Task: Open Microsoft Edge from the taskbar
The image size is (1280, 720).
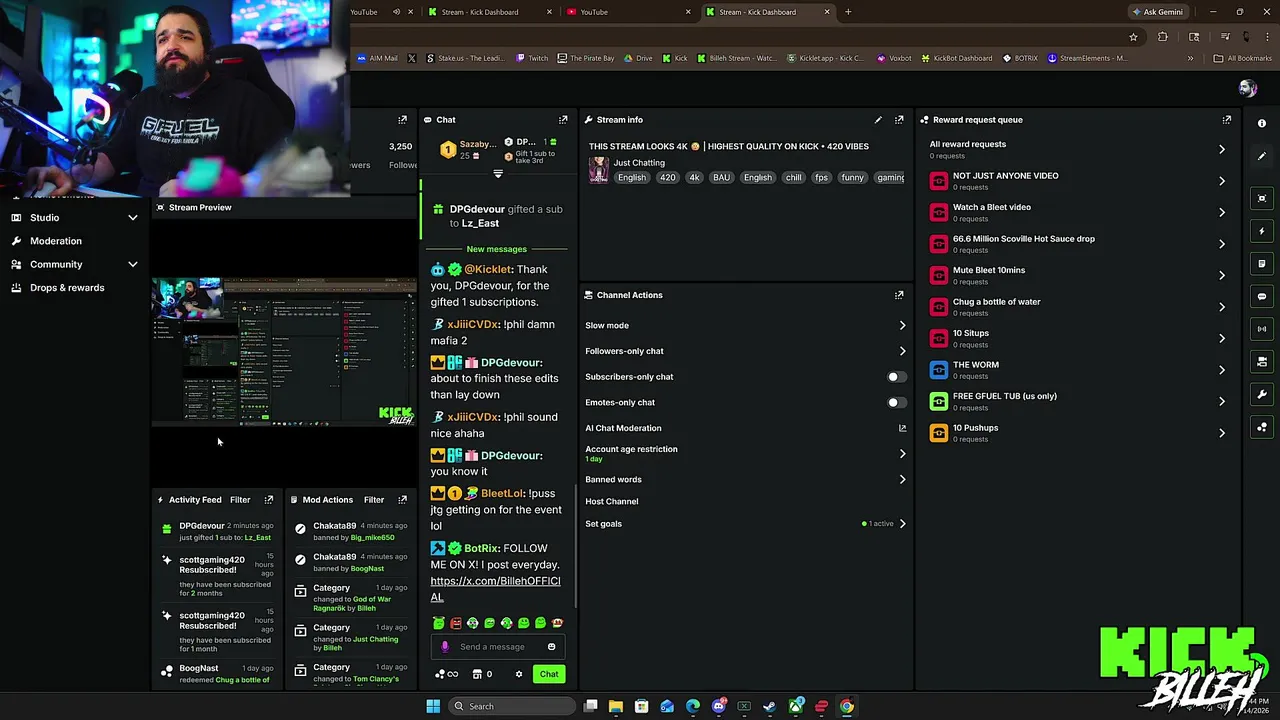Action: tap(693, 706)
